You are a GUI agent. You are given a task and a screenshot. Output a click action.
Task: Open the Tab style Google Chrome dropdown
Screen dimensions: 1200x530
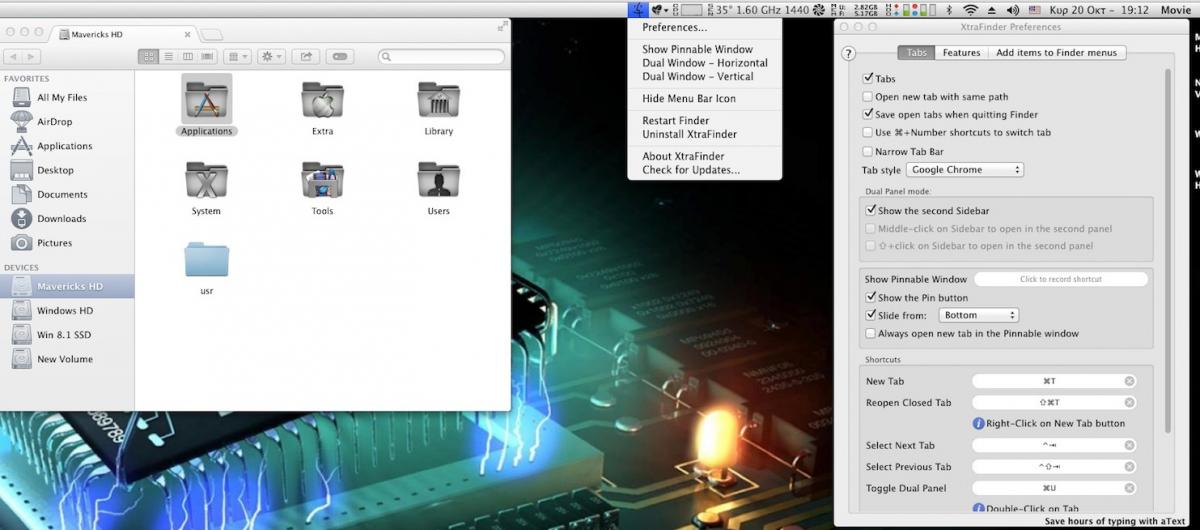[964, 170]
